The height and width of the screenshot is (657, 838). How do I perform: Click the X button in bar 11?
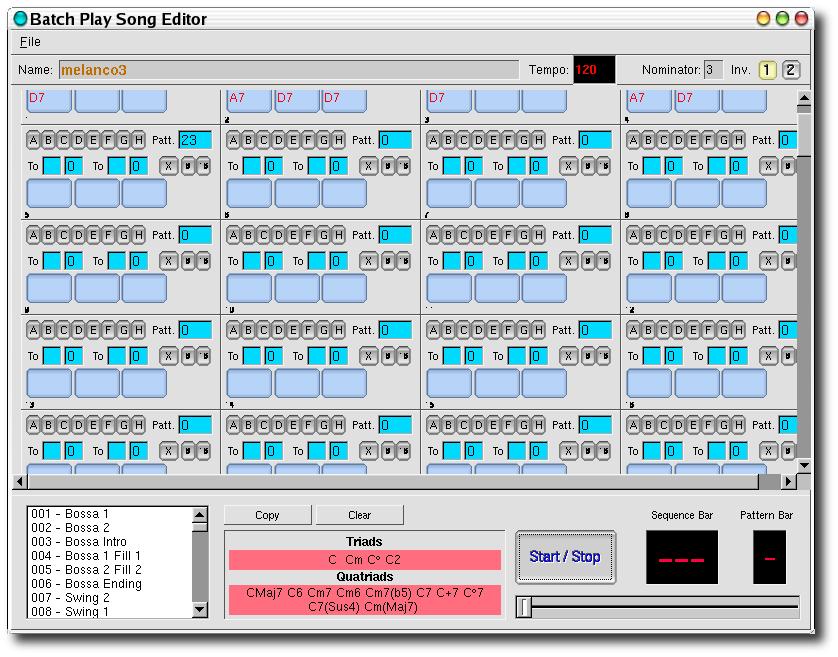point(568,261)
